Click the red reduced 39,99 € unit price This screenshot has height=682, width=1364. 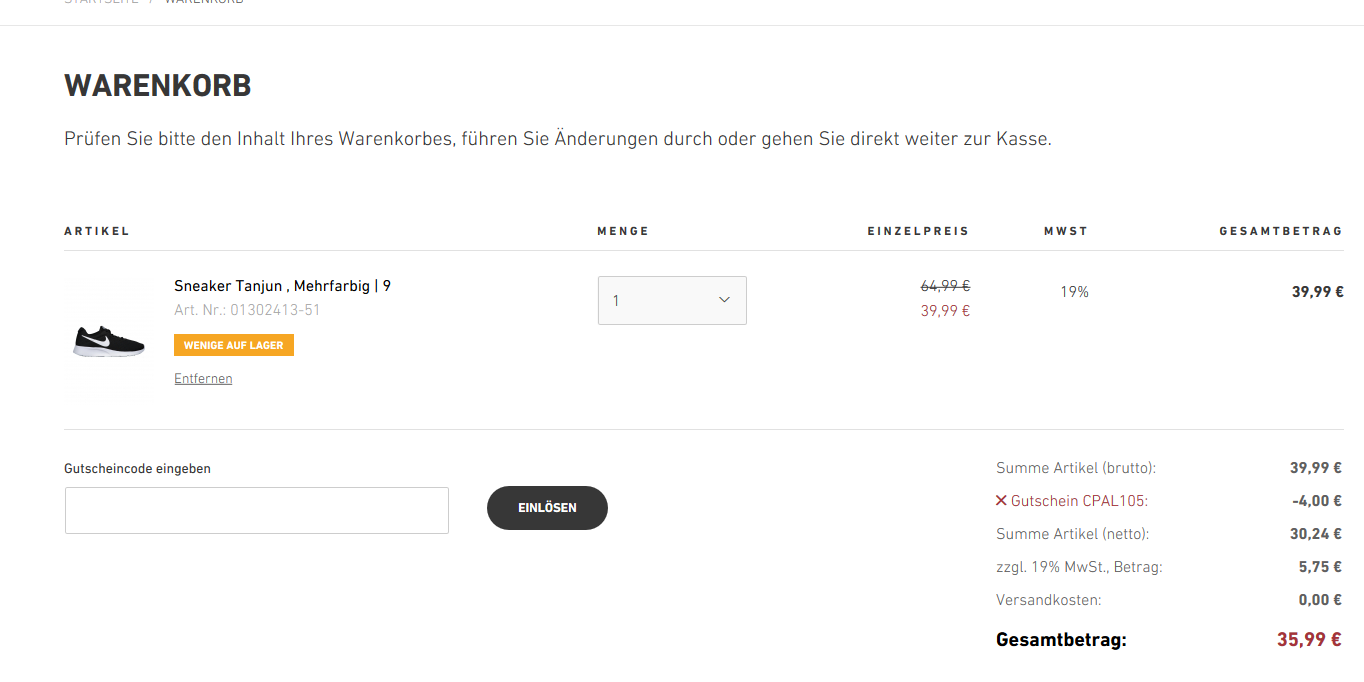(x=945, y=311)
